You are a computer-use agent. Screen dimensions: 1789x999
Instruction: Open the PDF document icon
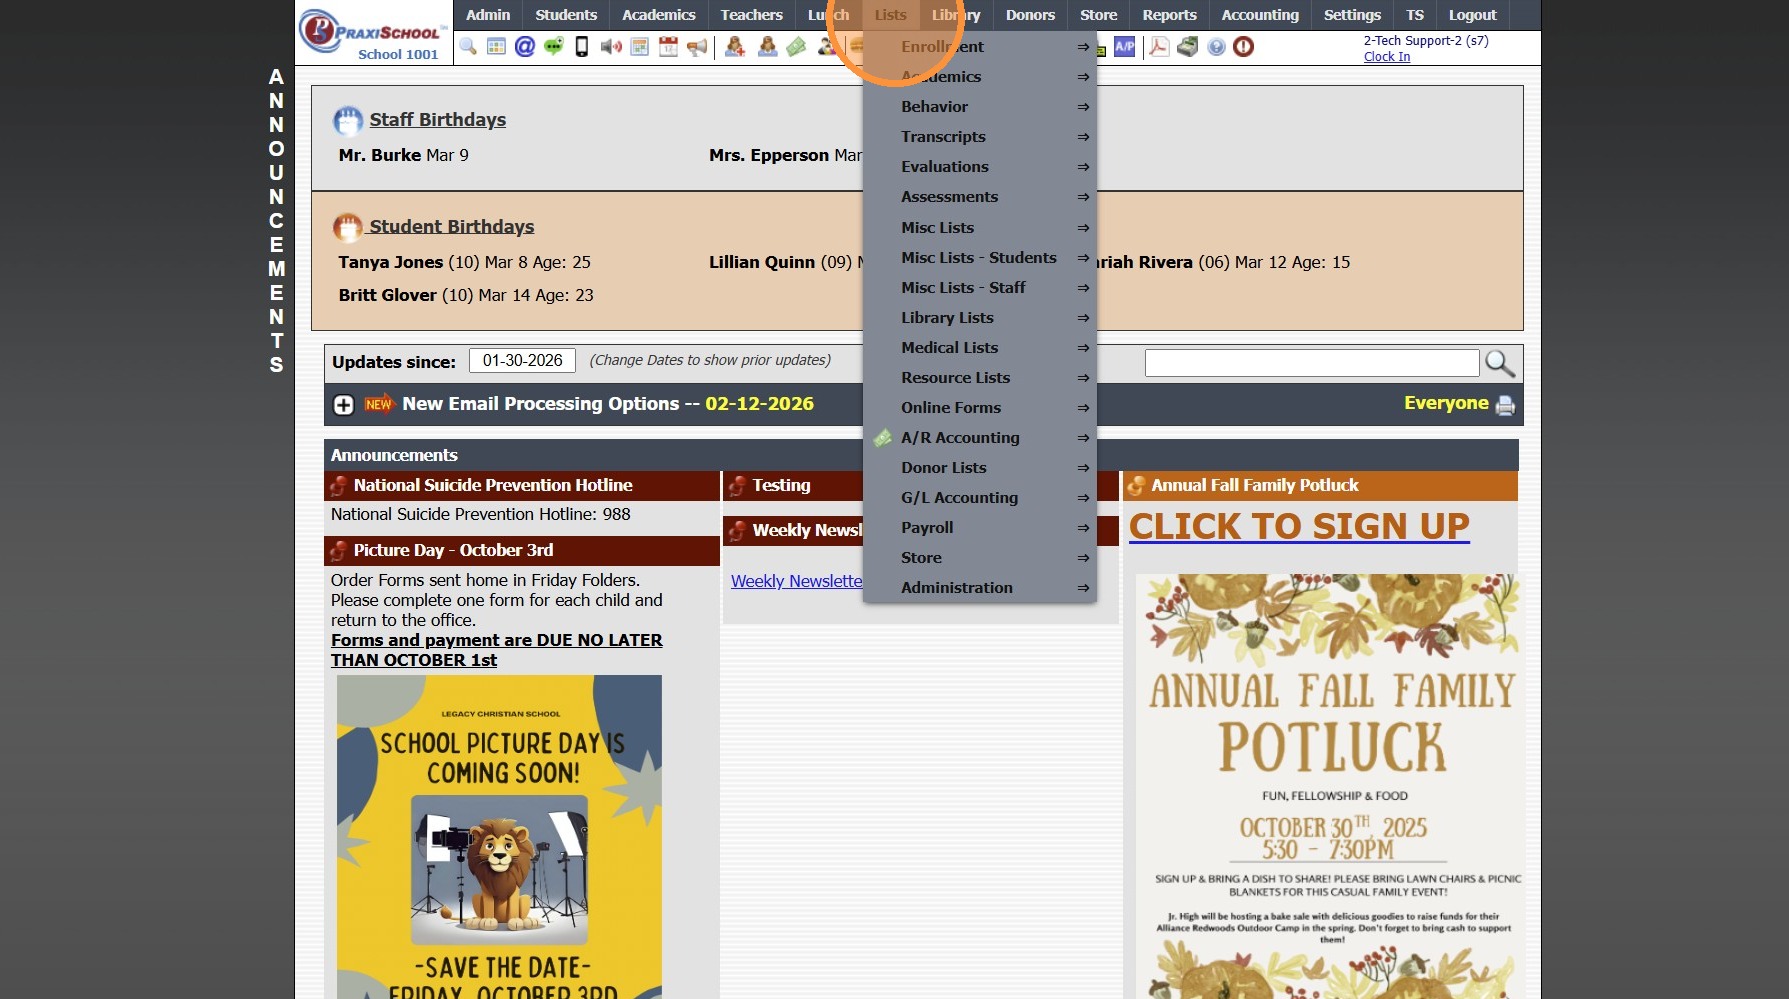(x=1159, y=47)
